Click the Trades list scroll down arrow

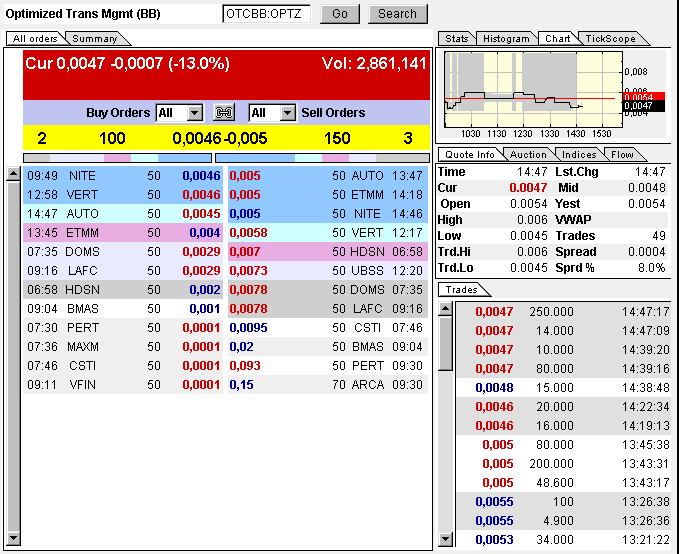[x=445, y=539]
